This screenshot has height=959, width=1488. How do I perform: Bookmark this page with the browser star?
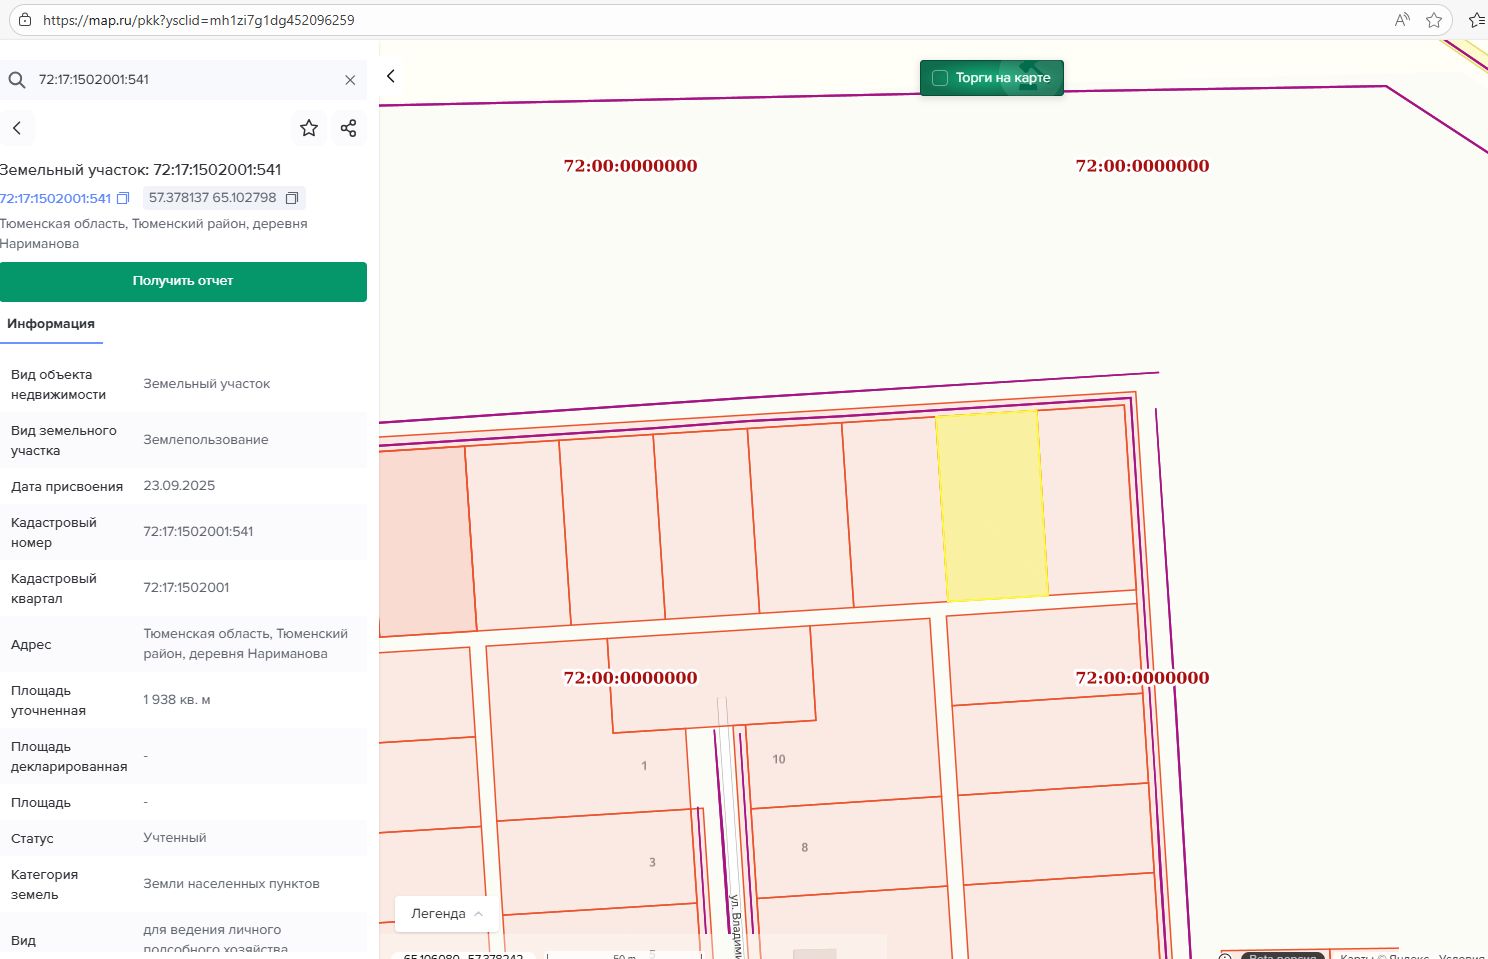pyautogui.click(x=1434, y=20)
